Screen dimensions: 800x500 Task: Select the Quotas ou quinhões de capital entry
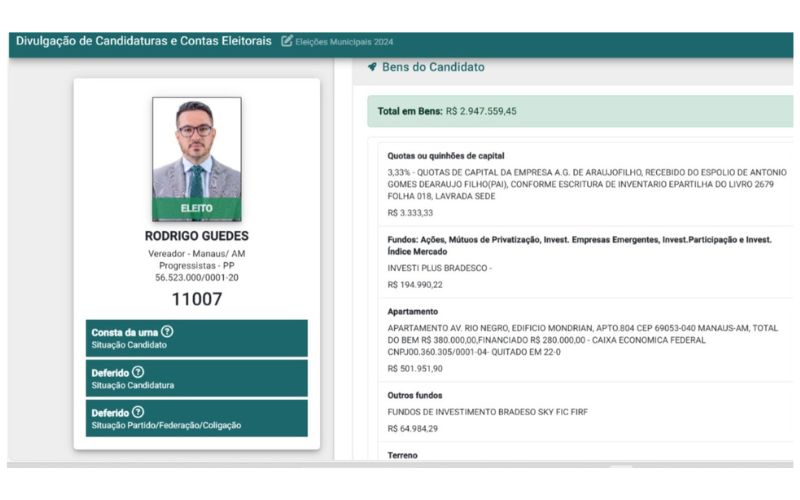tap(586, 184)
